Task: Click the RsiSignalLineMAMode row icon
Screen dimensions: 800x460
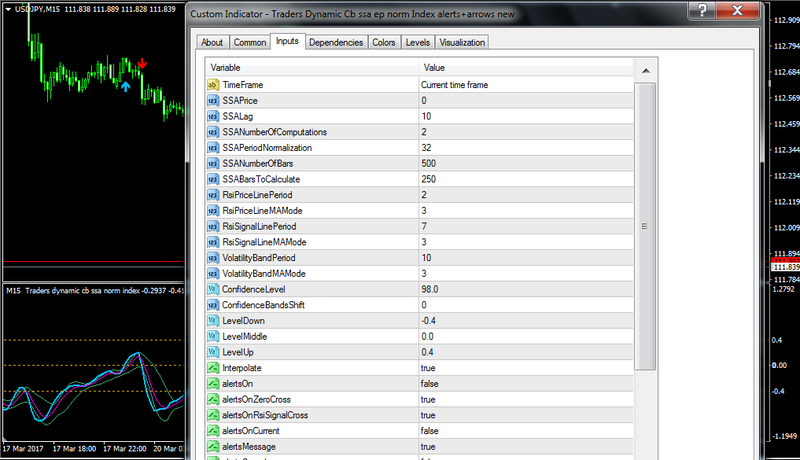Action: click(x=213, y=242)
